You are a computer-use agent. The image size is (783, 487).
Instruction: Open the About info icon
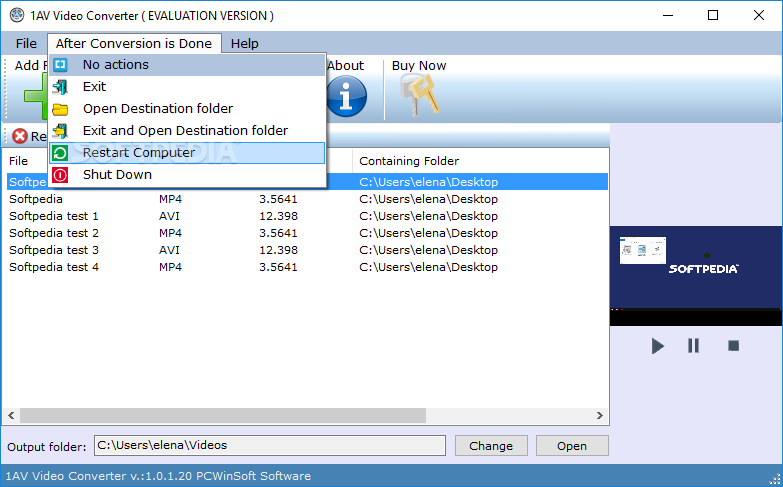pyautogui.click(x=346, y=96)
